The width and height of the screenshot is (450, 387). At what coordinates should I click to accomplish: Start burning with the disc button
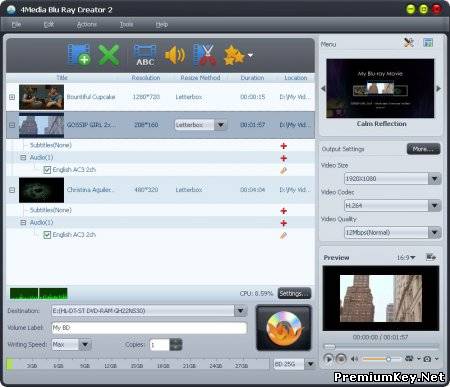[284, 328]
